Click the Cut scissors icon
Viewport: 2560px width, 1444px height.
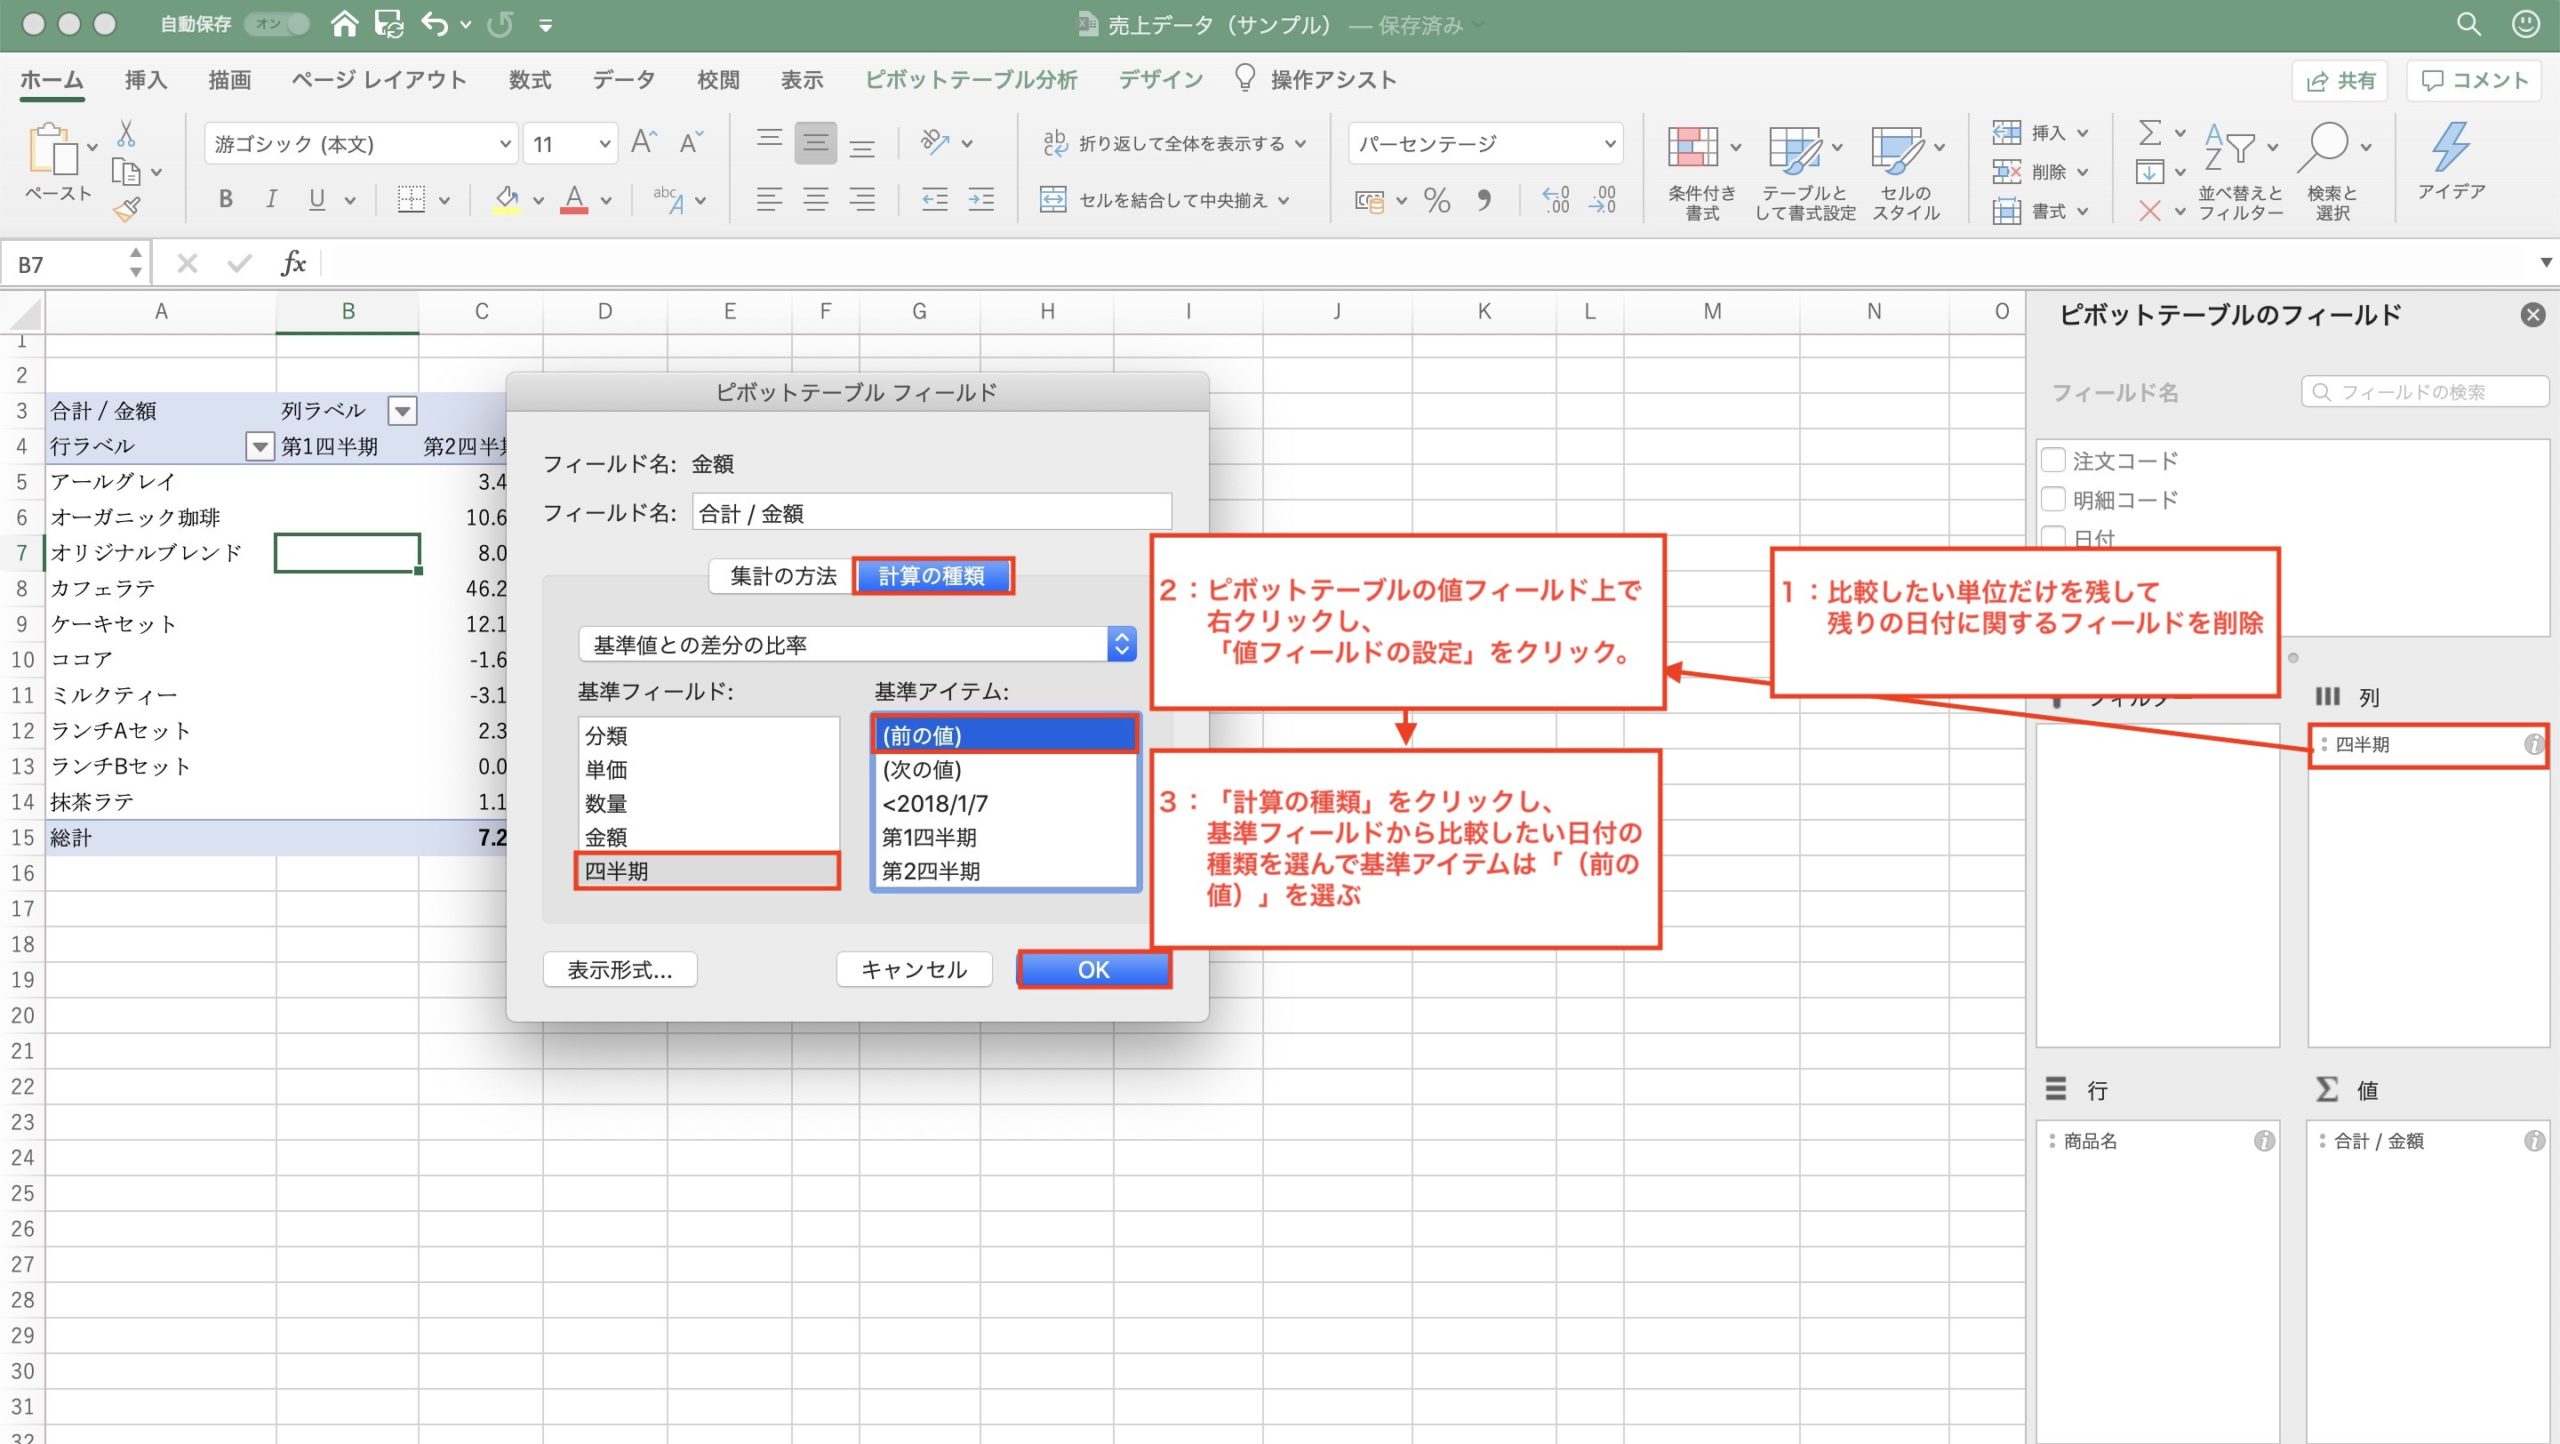126,133
